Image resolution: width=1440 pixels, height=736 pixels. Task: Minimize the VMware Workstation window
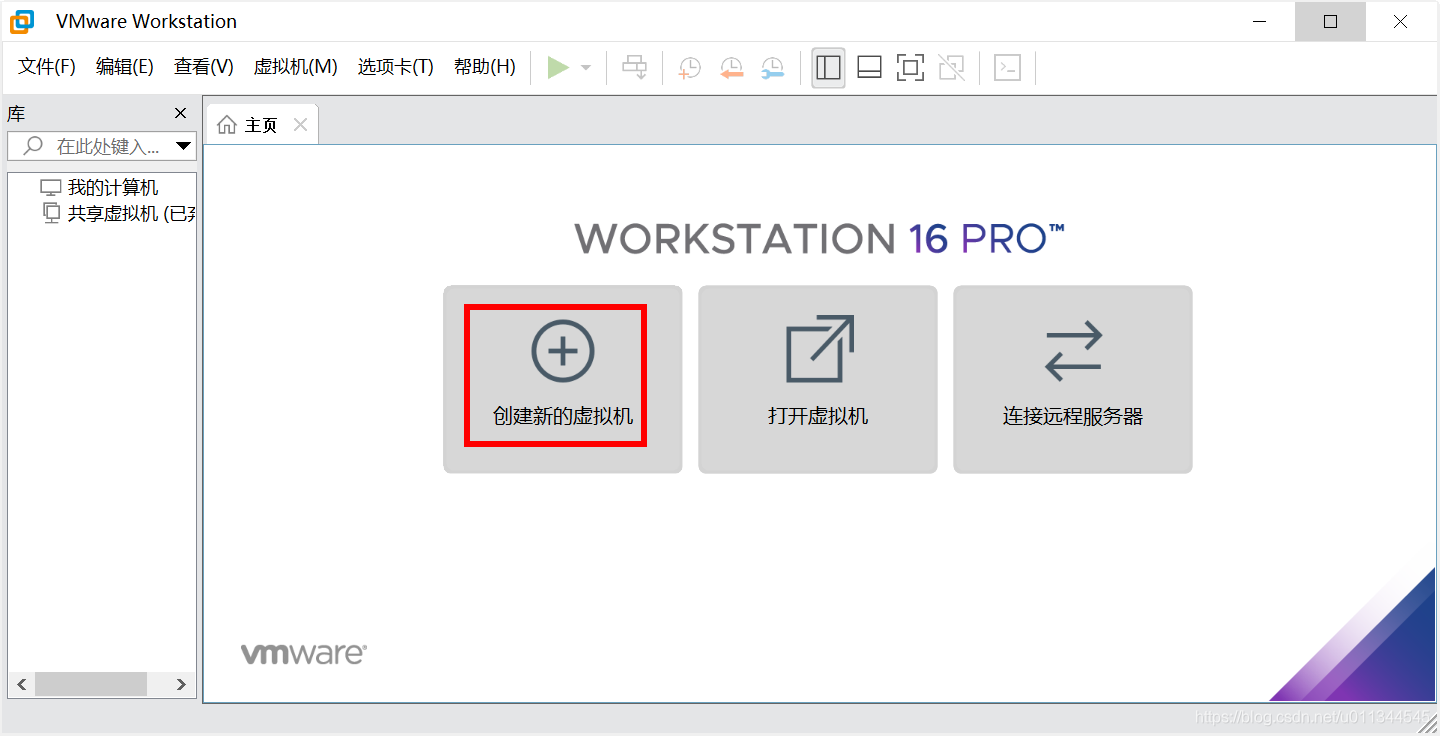tap(1259, 21)
